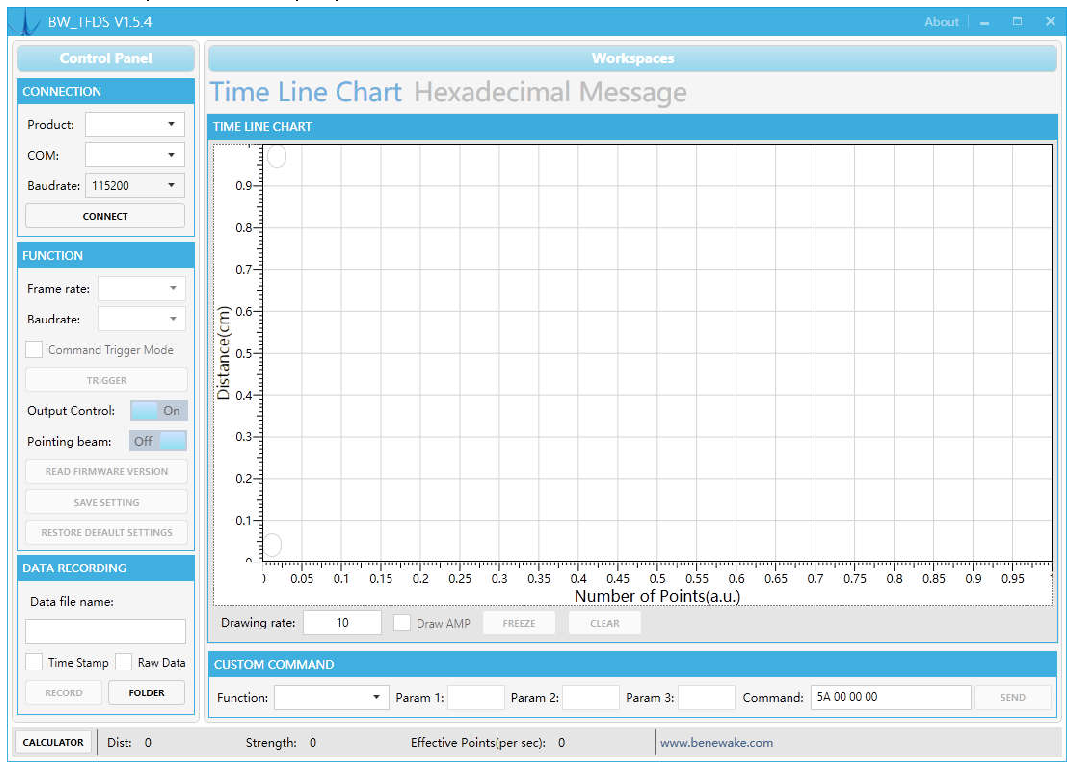Click the Data file name field

(105, 631)
